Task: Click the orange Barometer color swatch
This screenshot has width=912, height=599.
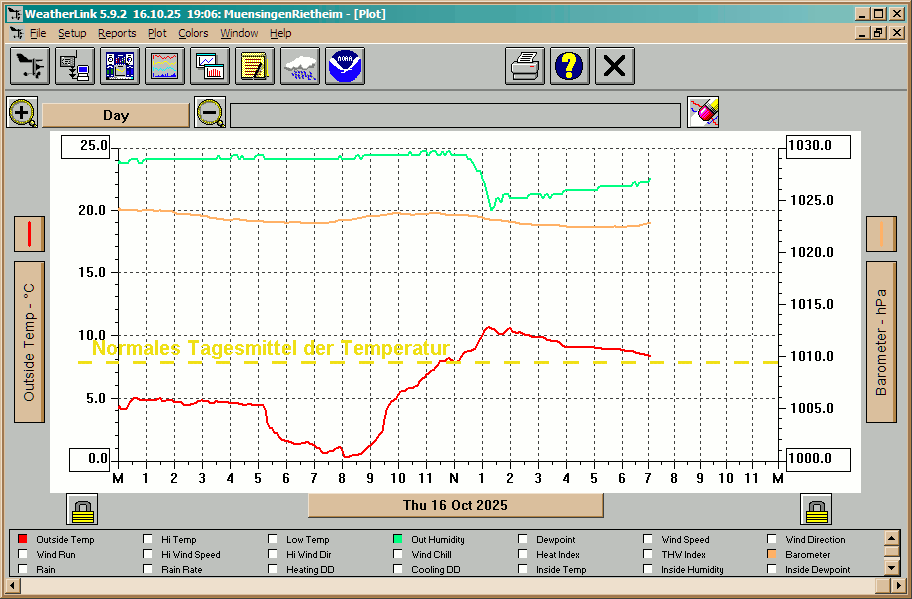Action: coord(772,554)
